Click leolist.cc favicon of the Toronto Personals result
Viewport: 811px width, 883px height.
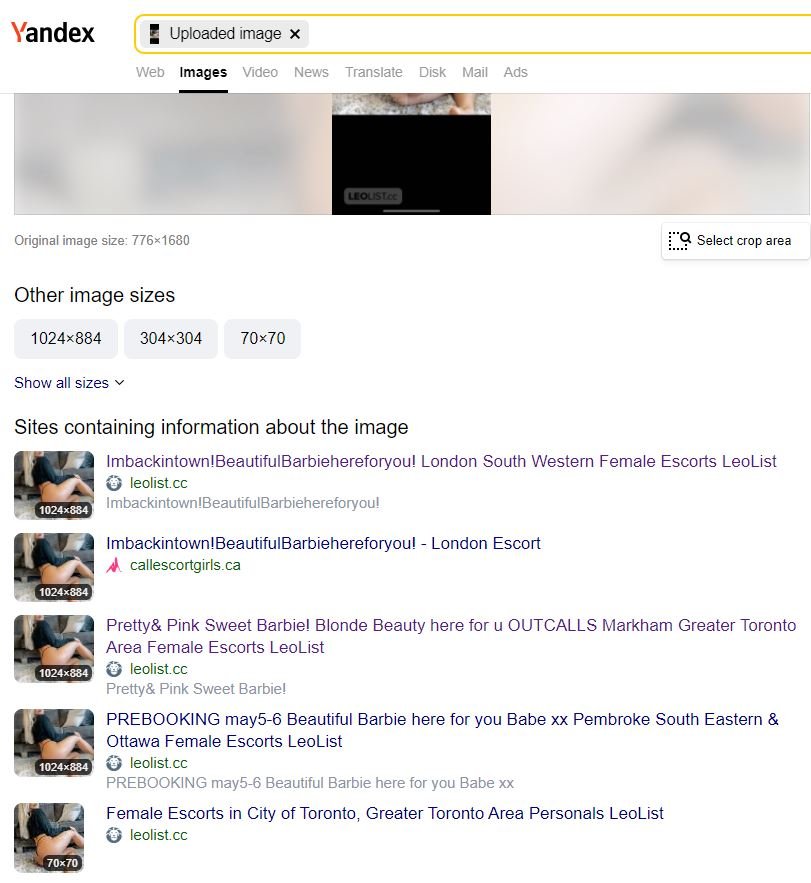[114, 835]
